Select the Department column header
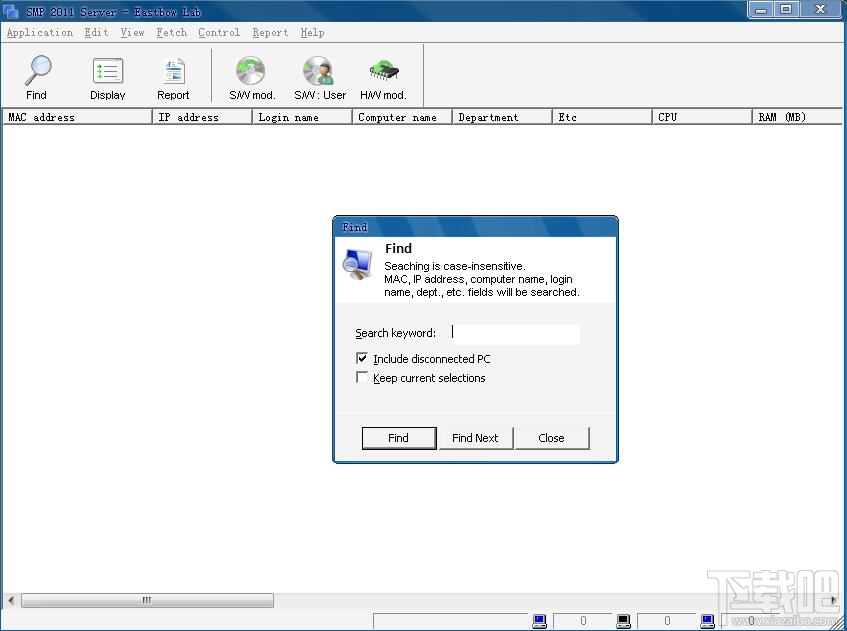Screen dimensions: 847x631 500,116
